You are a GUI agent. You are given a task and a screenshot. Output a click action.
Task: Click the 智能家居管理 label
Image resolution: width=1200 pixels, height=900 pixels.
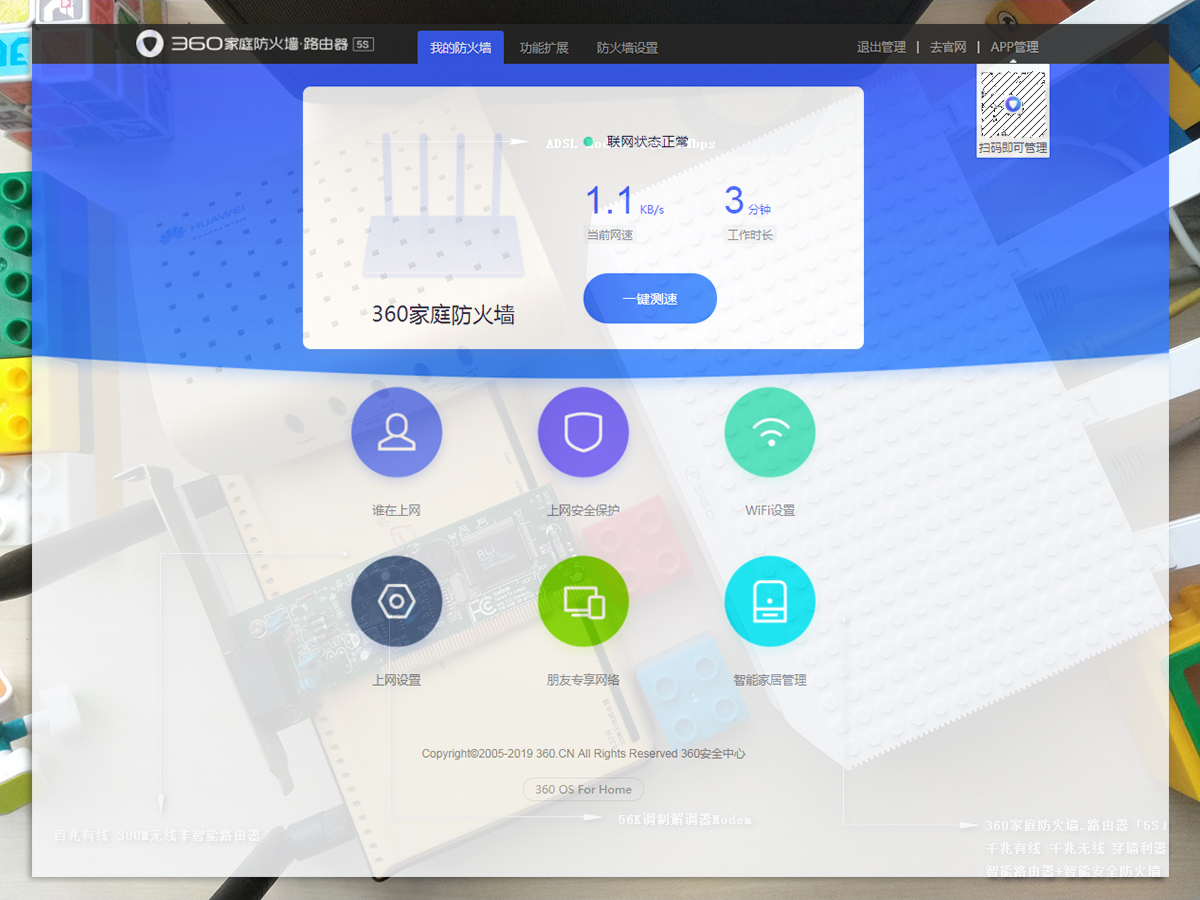pos(770,680)
